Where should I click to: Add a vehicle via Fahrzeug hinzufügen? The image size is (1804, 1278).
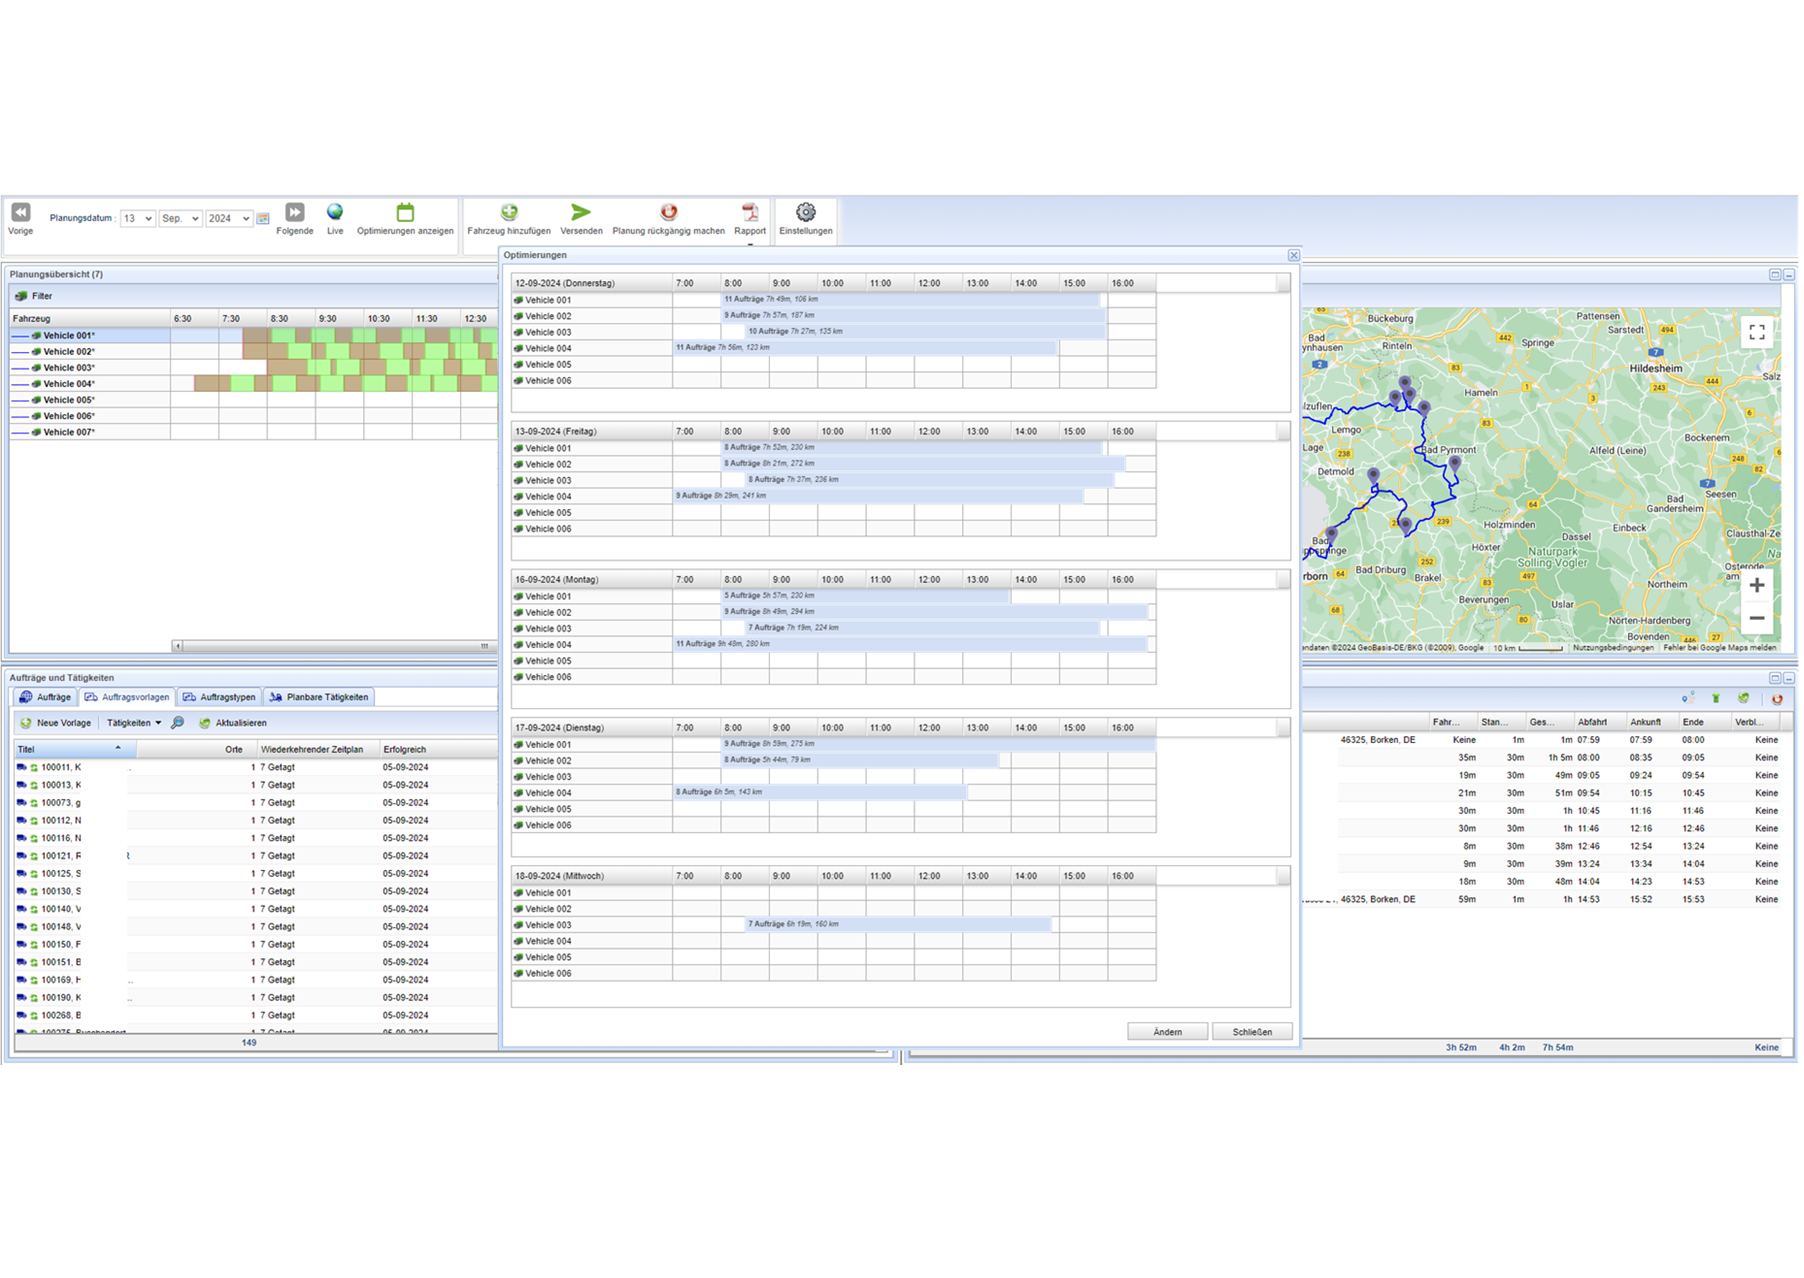click(509, 220)
